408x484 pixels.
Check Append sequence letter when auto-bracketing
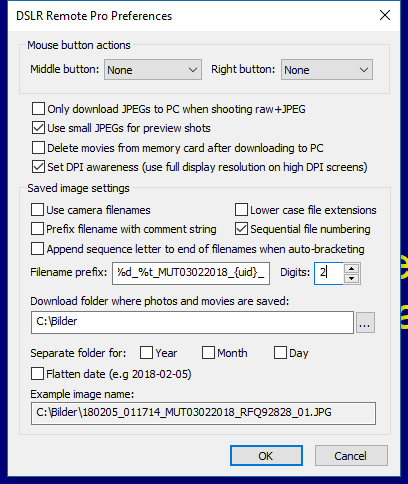pyautogui.click(x=37, y=249)
